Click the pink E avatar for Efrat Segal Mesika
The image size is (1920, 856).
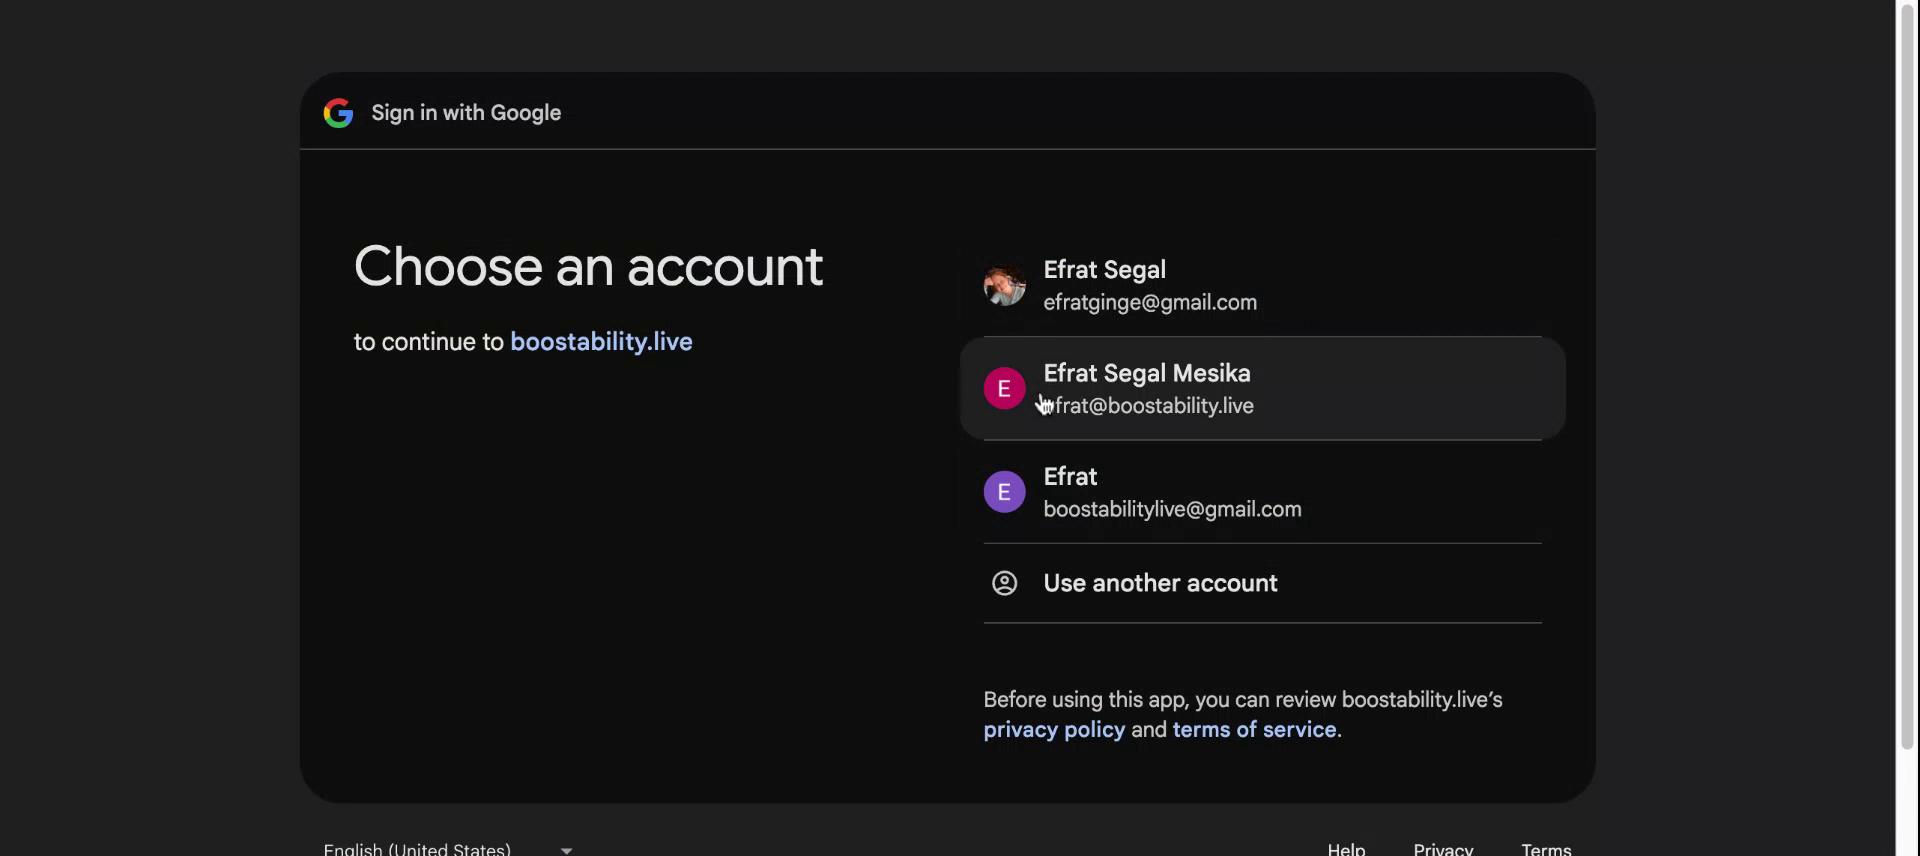(1004, 389)
